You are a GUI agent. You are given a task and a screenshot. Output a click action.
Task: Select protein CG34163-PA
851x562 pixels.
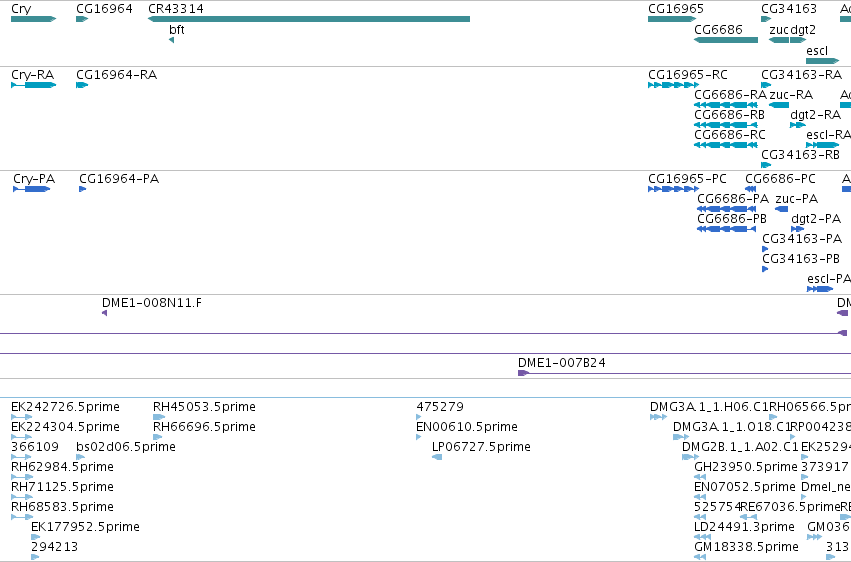point(802,239)
